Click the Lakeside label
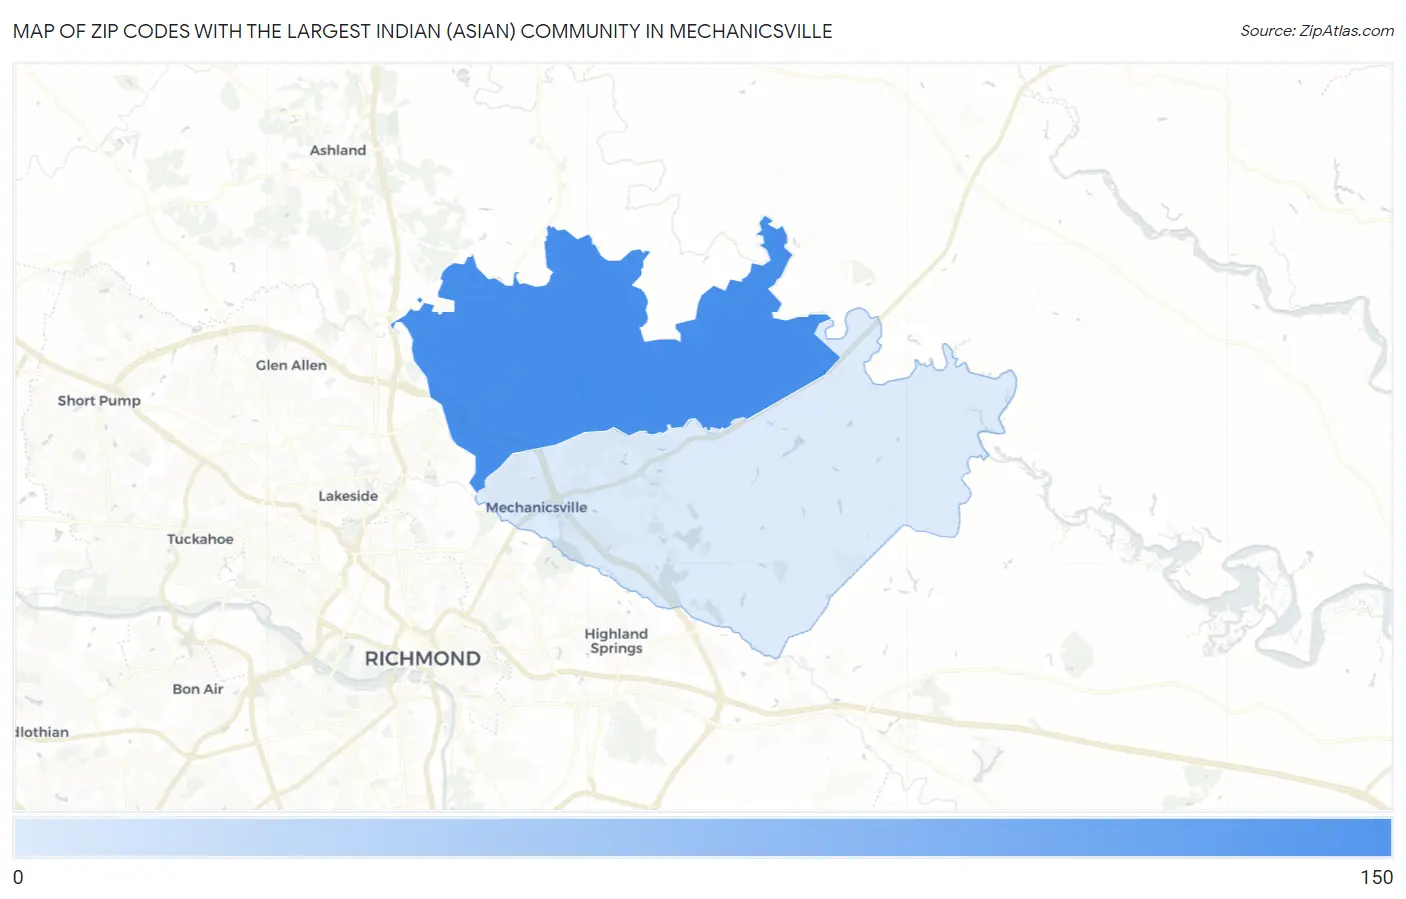1406x899 pixels. pos(348,496)
